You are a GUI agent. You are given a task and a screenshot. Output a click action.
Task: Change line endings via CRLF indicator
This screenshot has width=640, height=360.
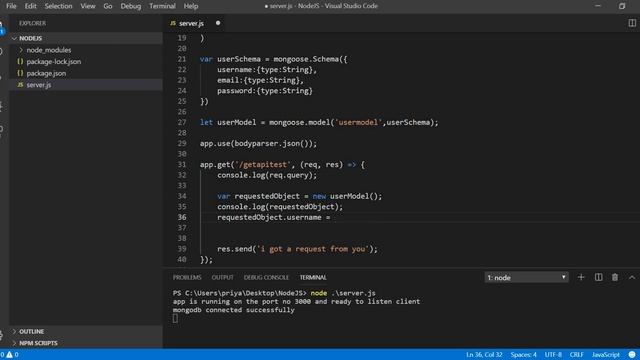[x=576, y=355]
